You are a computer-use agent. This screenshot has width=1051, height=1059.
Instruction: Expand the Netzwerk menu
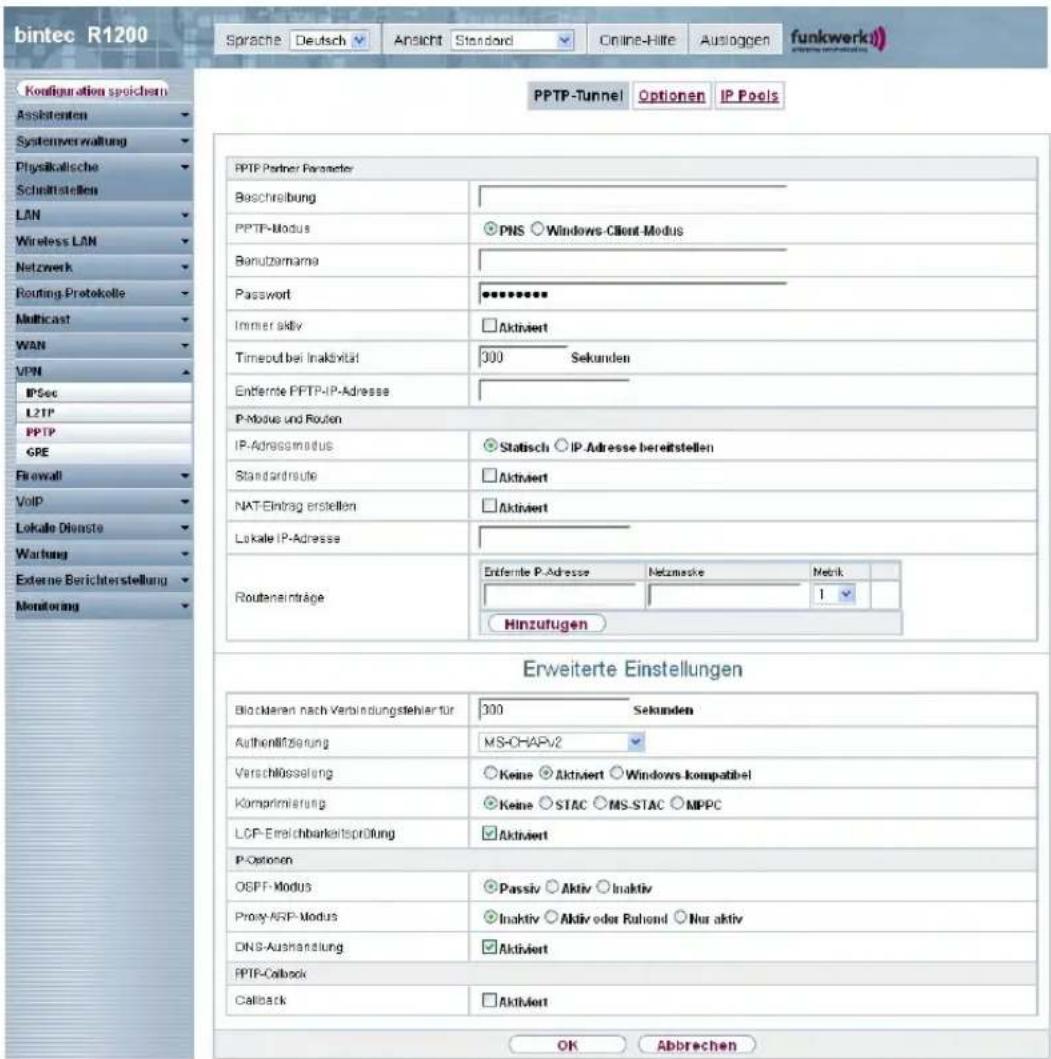[101, 267]
